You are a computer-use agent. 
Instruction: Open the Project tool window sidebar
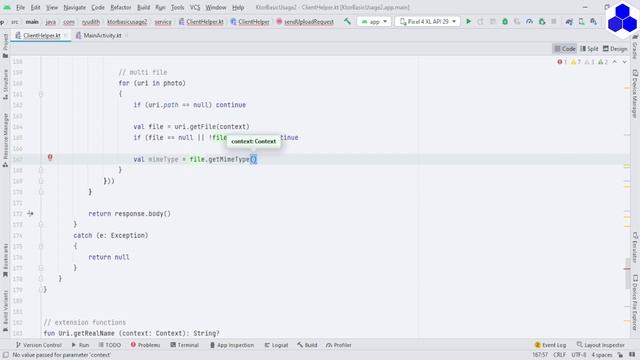[x=5, y=45]
